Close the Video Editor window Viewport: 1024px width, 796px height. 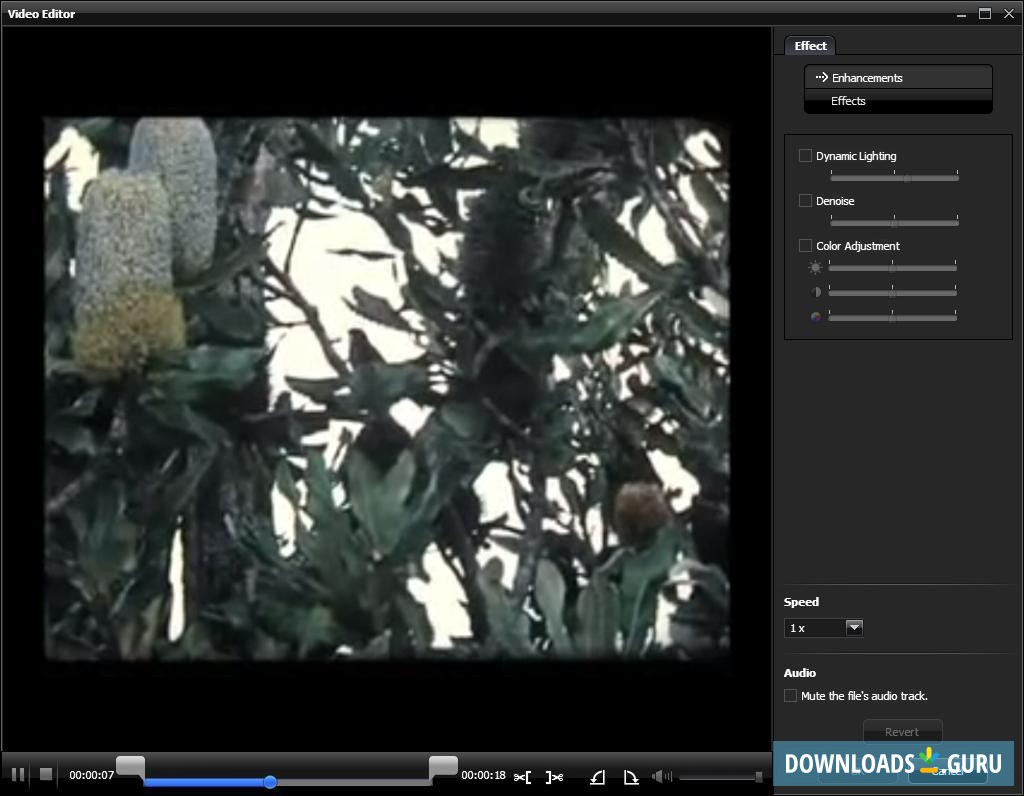(1008, 14)
